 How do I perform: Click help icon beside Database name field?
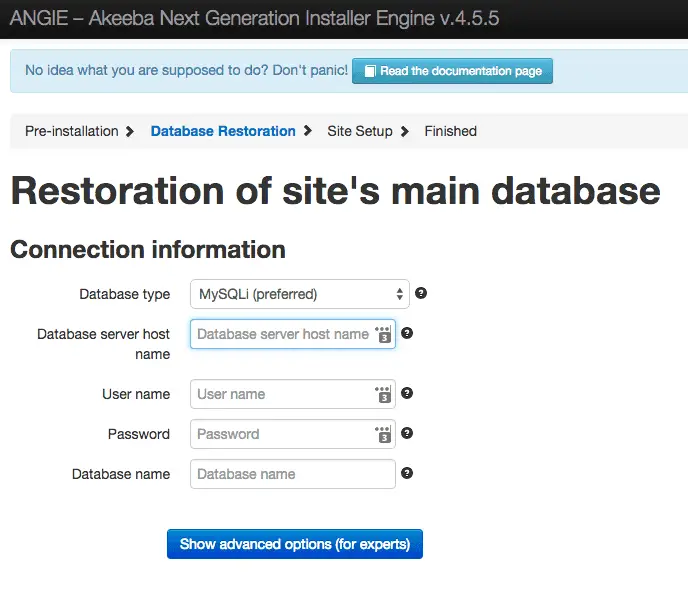coord(407,473)
